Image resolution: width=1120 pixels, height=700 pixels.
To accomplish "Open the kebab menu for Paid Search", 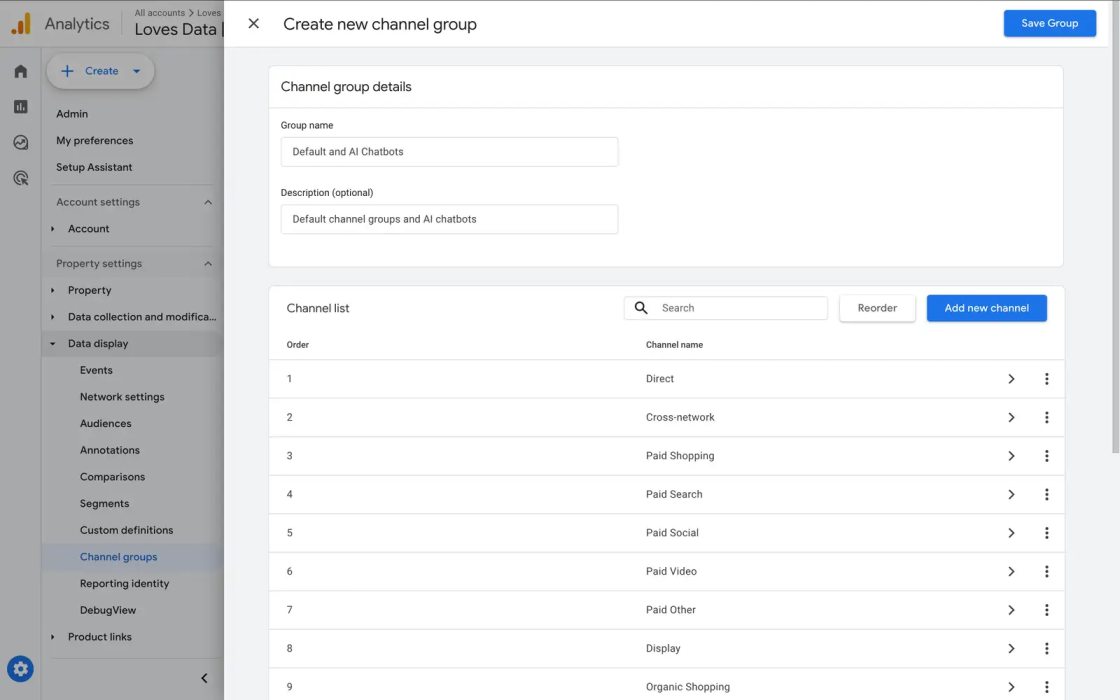I will click(x=1047, y=494).
